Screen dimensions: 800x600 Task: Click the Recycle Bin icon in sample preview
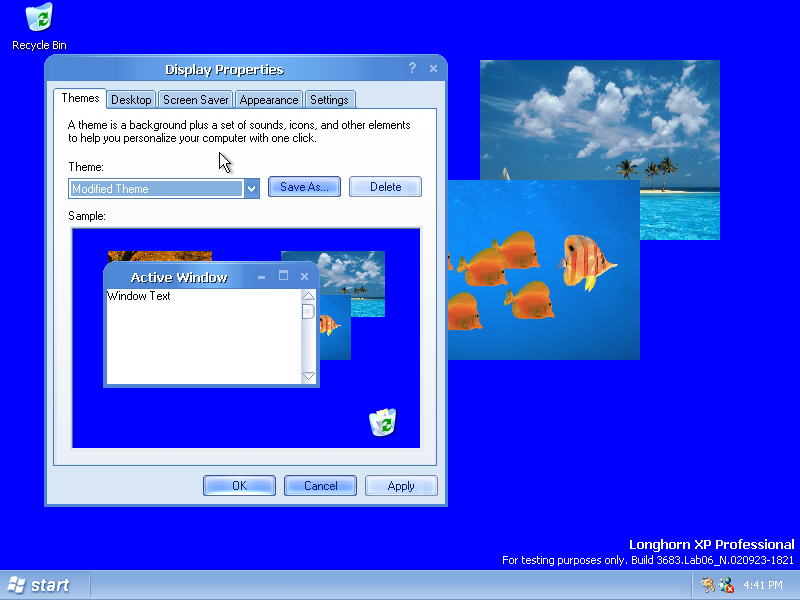coord(383,422)
